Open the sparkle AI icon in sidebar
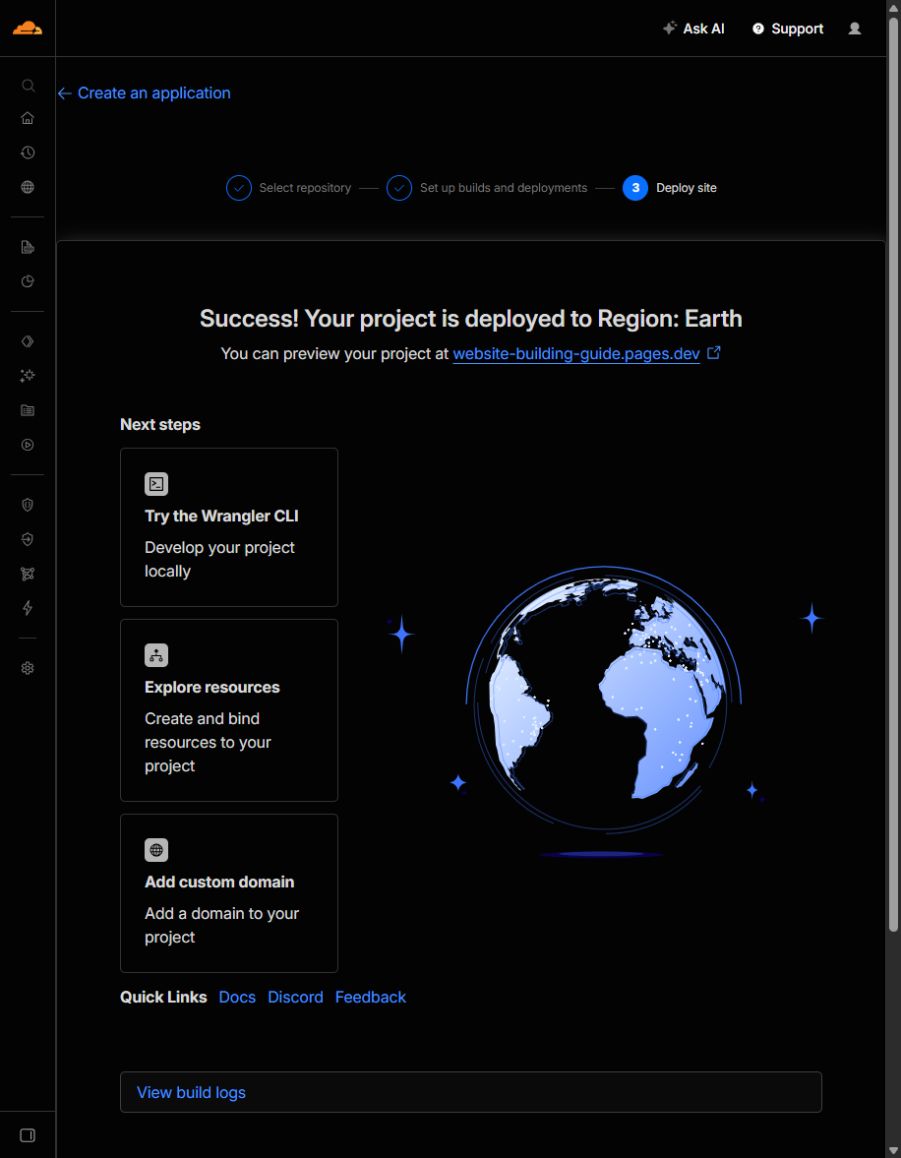This screenshot has height=1158, width=901. (27, 376)
